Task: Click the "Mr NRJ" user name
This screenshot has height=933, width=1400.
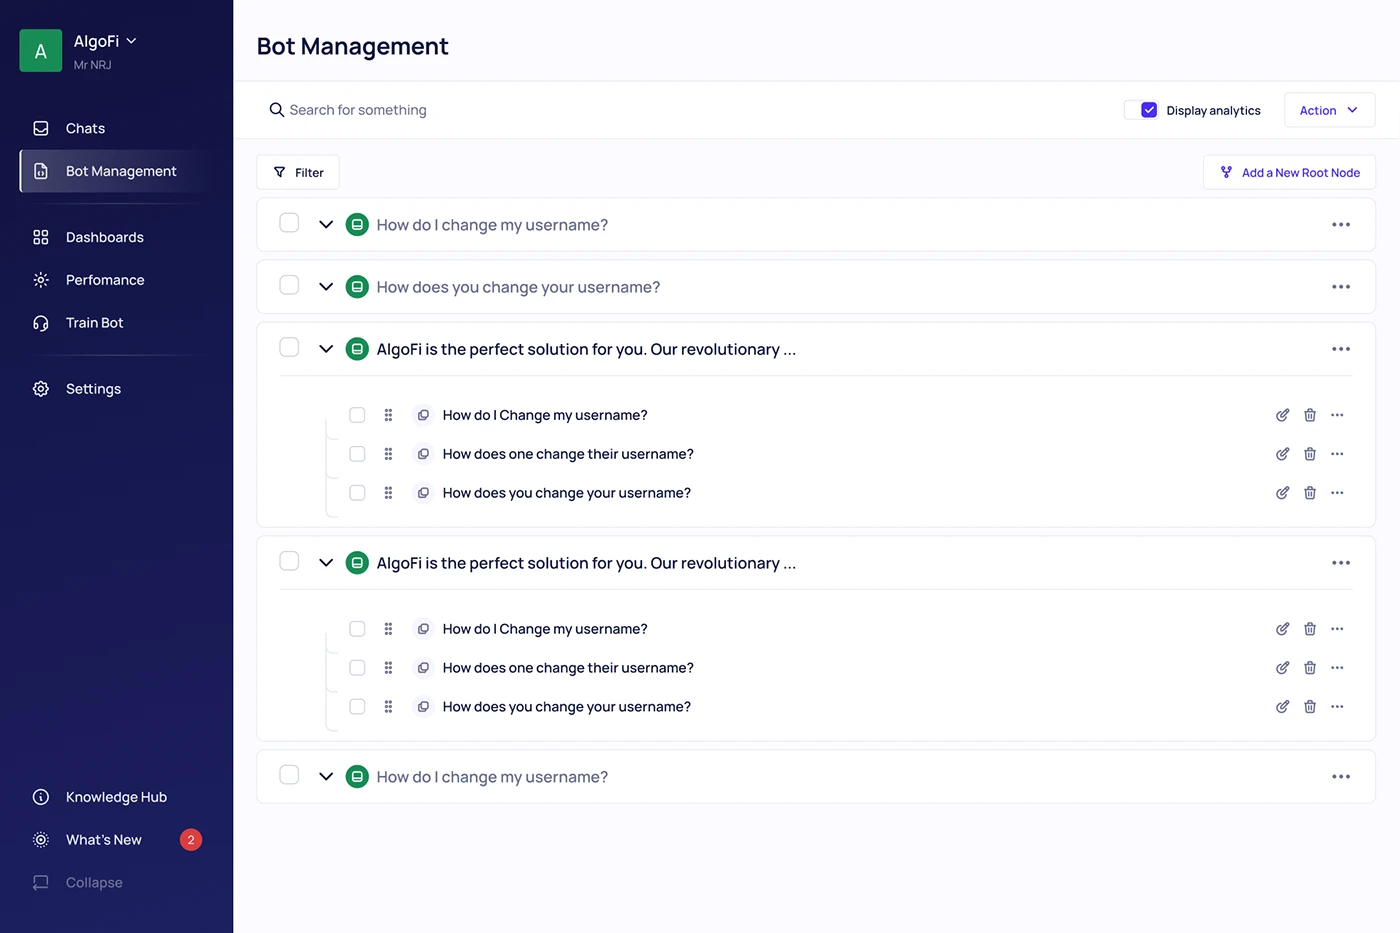Action: 93,65
